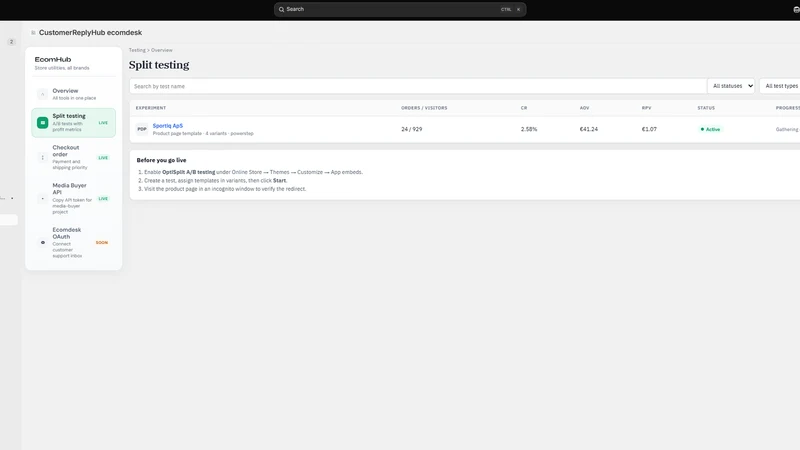This screenshot has width=800, height=450.
Task: Click the Checkout order sidebar icon
Action: (x=42, y=158)
